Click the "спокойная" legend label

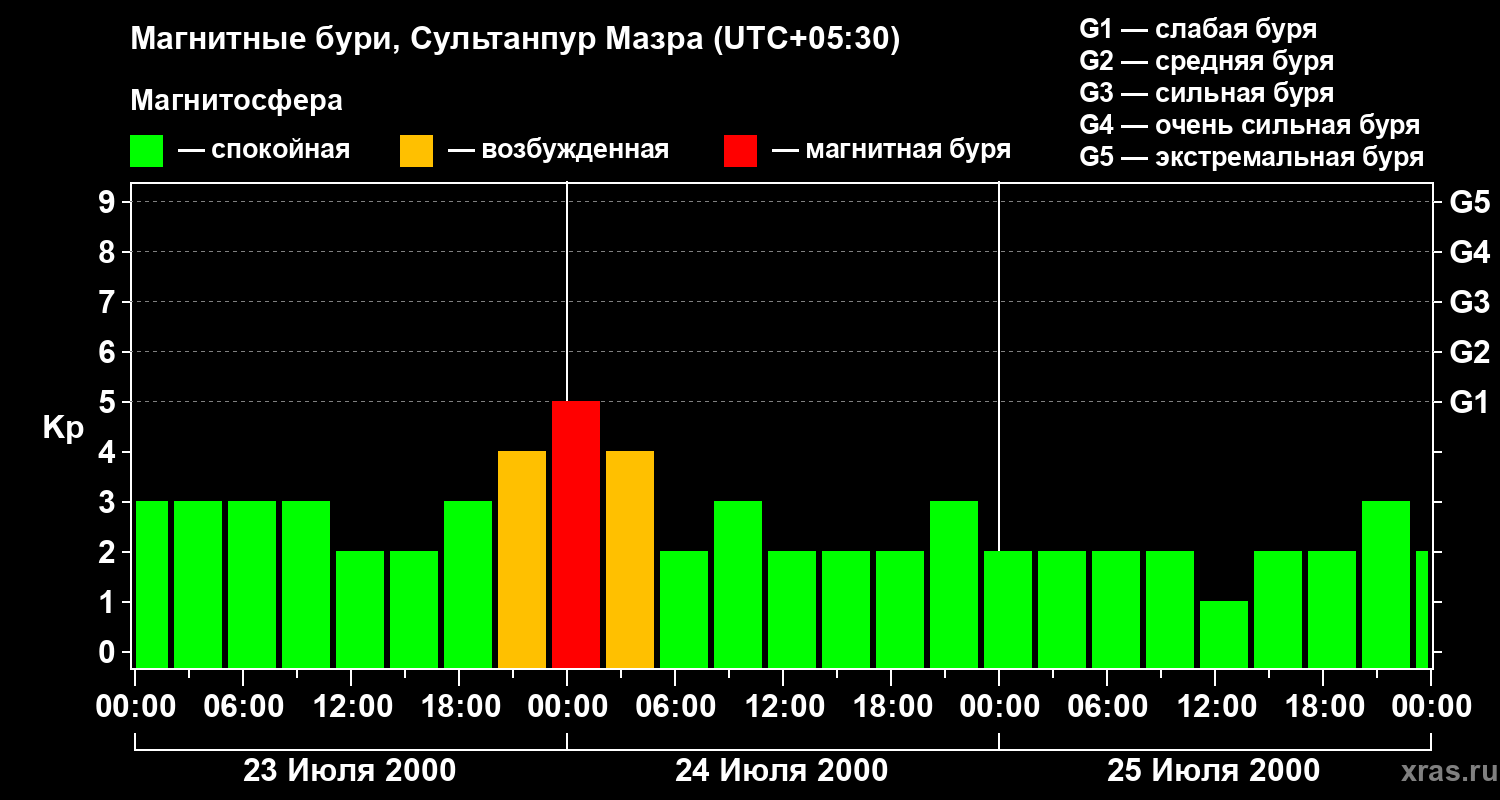(x=281, y=151)
